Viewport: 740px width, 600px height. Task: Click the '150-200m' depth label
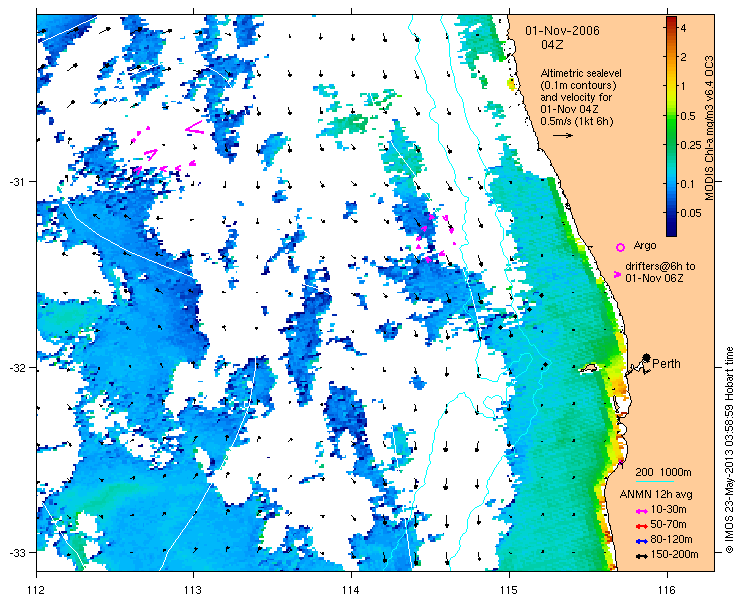(674, 555)
